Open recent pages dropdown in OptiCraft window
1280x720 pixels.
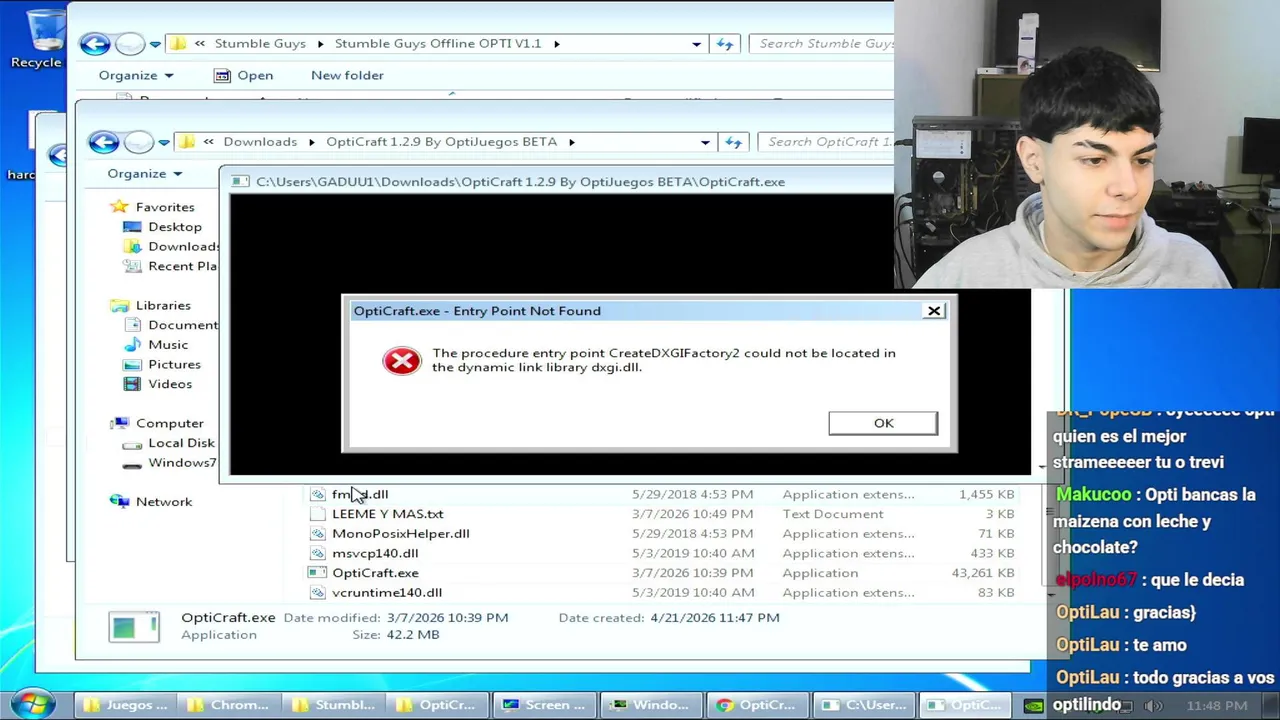(164, 142)
